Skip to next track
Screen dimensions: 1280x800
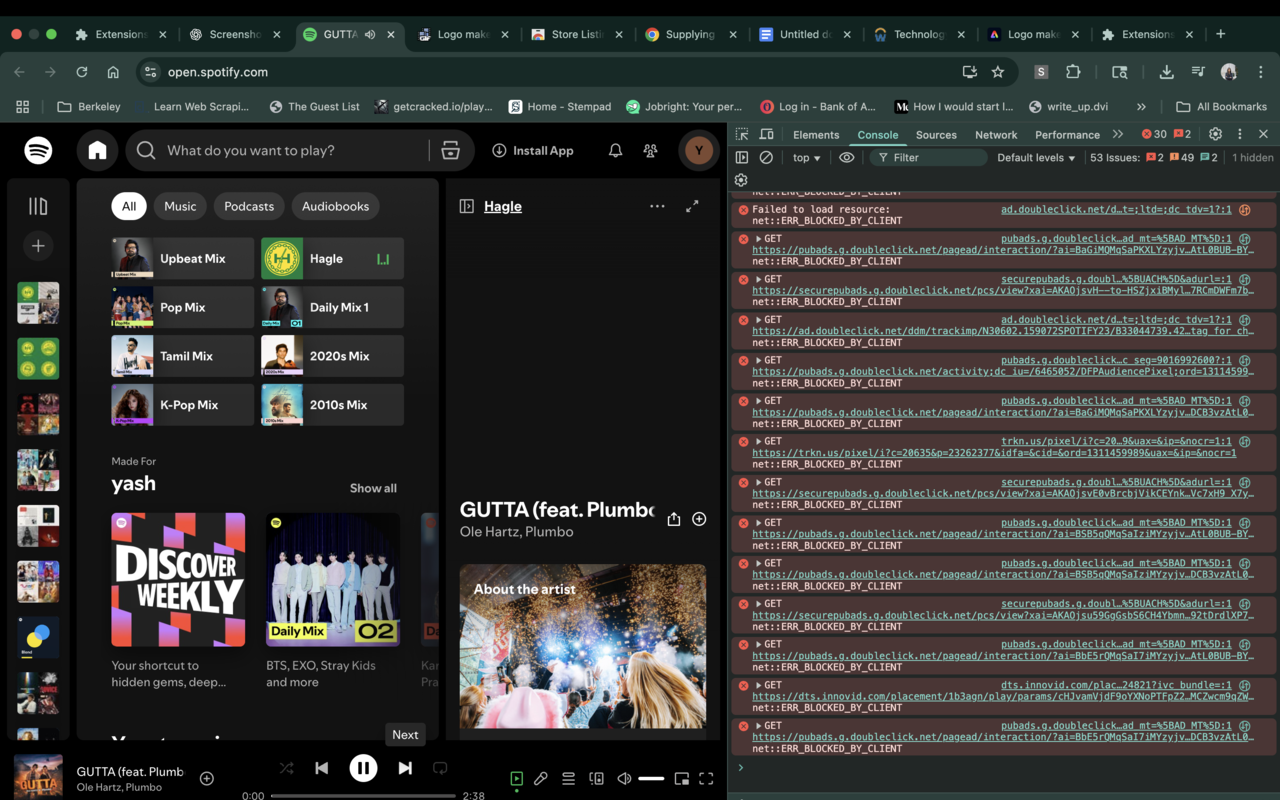pyautogui.click(x=405, y=768)
